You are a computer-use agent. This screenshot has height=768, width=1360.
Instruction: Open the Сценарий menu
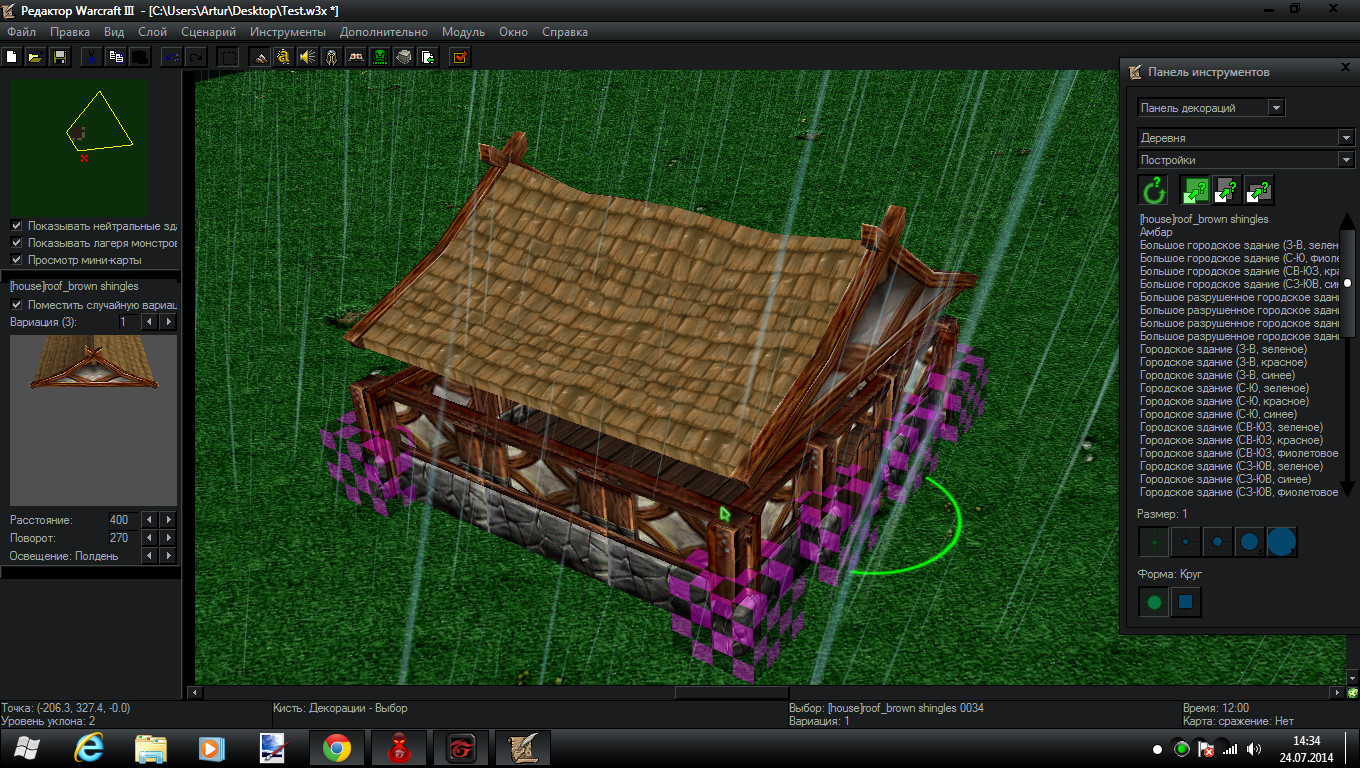[209, 32]
